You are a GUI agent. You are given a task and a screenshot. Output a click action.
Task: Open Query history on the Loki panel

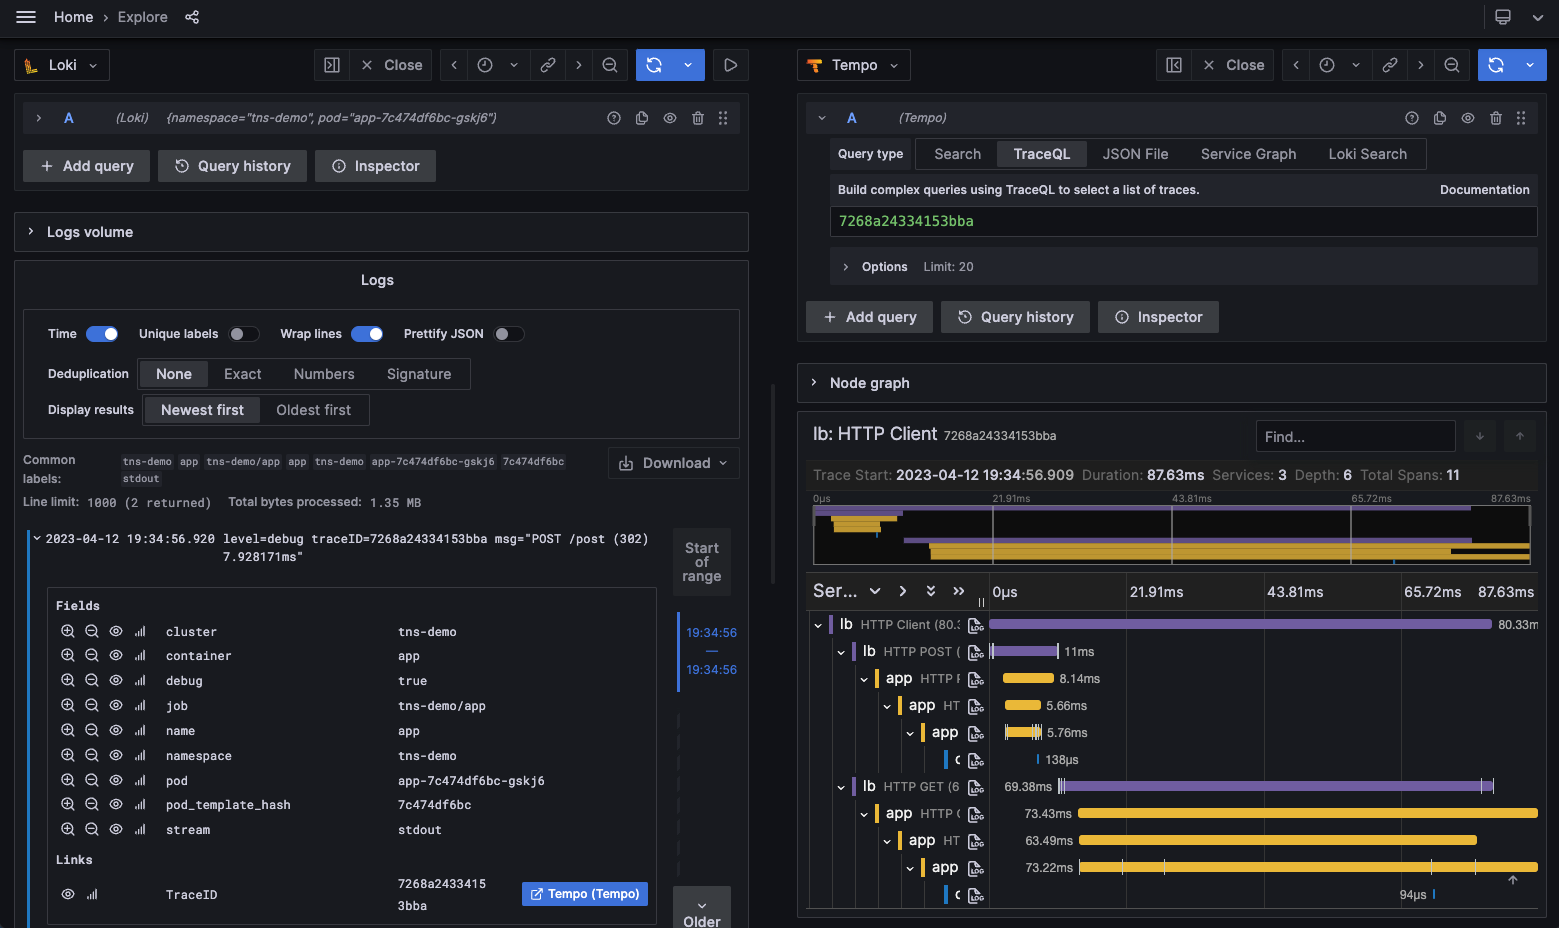pyautogui.click(x=232, y=165)
